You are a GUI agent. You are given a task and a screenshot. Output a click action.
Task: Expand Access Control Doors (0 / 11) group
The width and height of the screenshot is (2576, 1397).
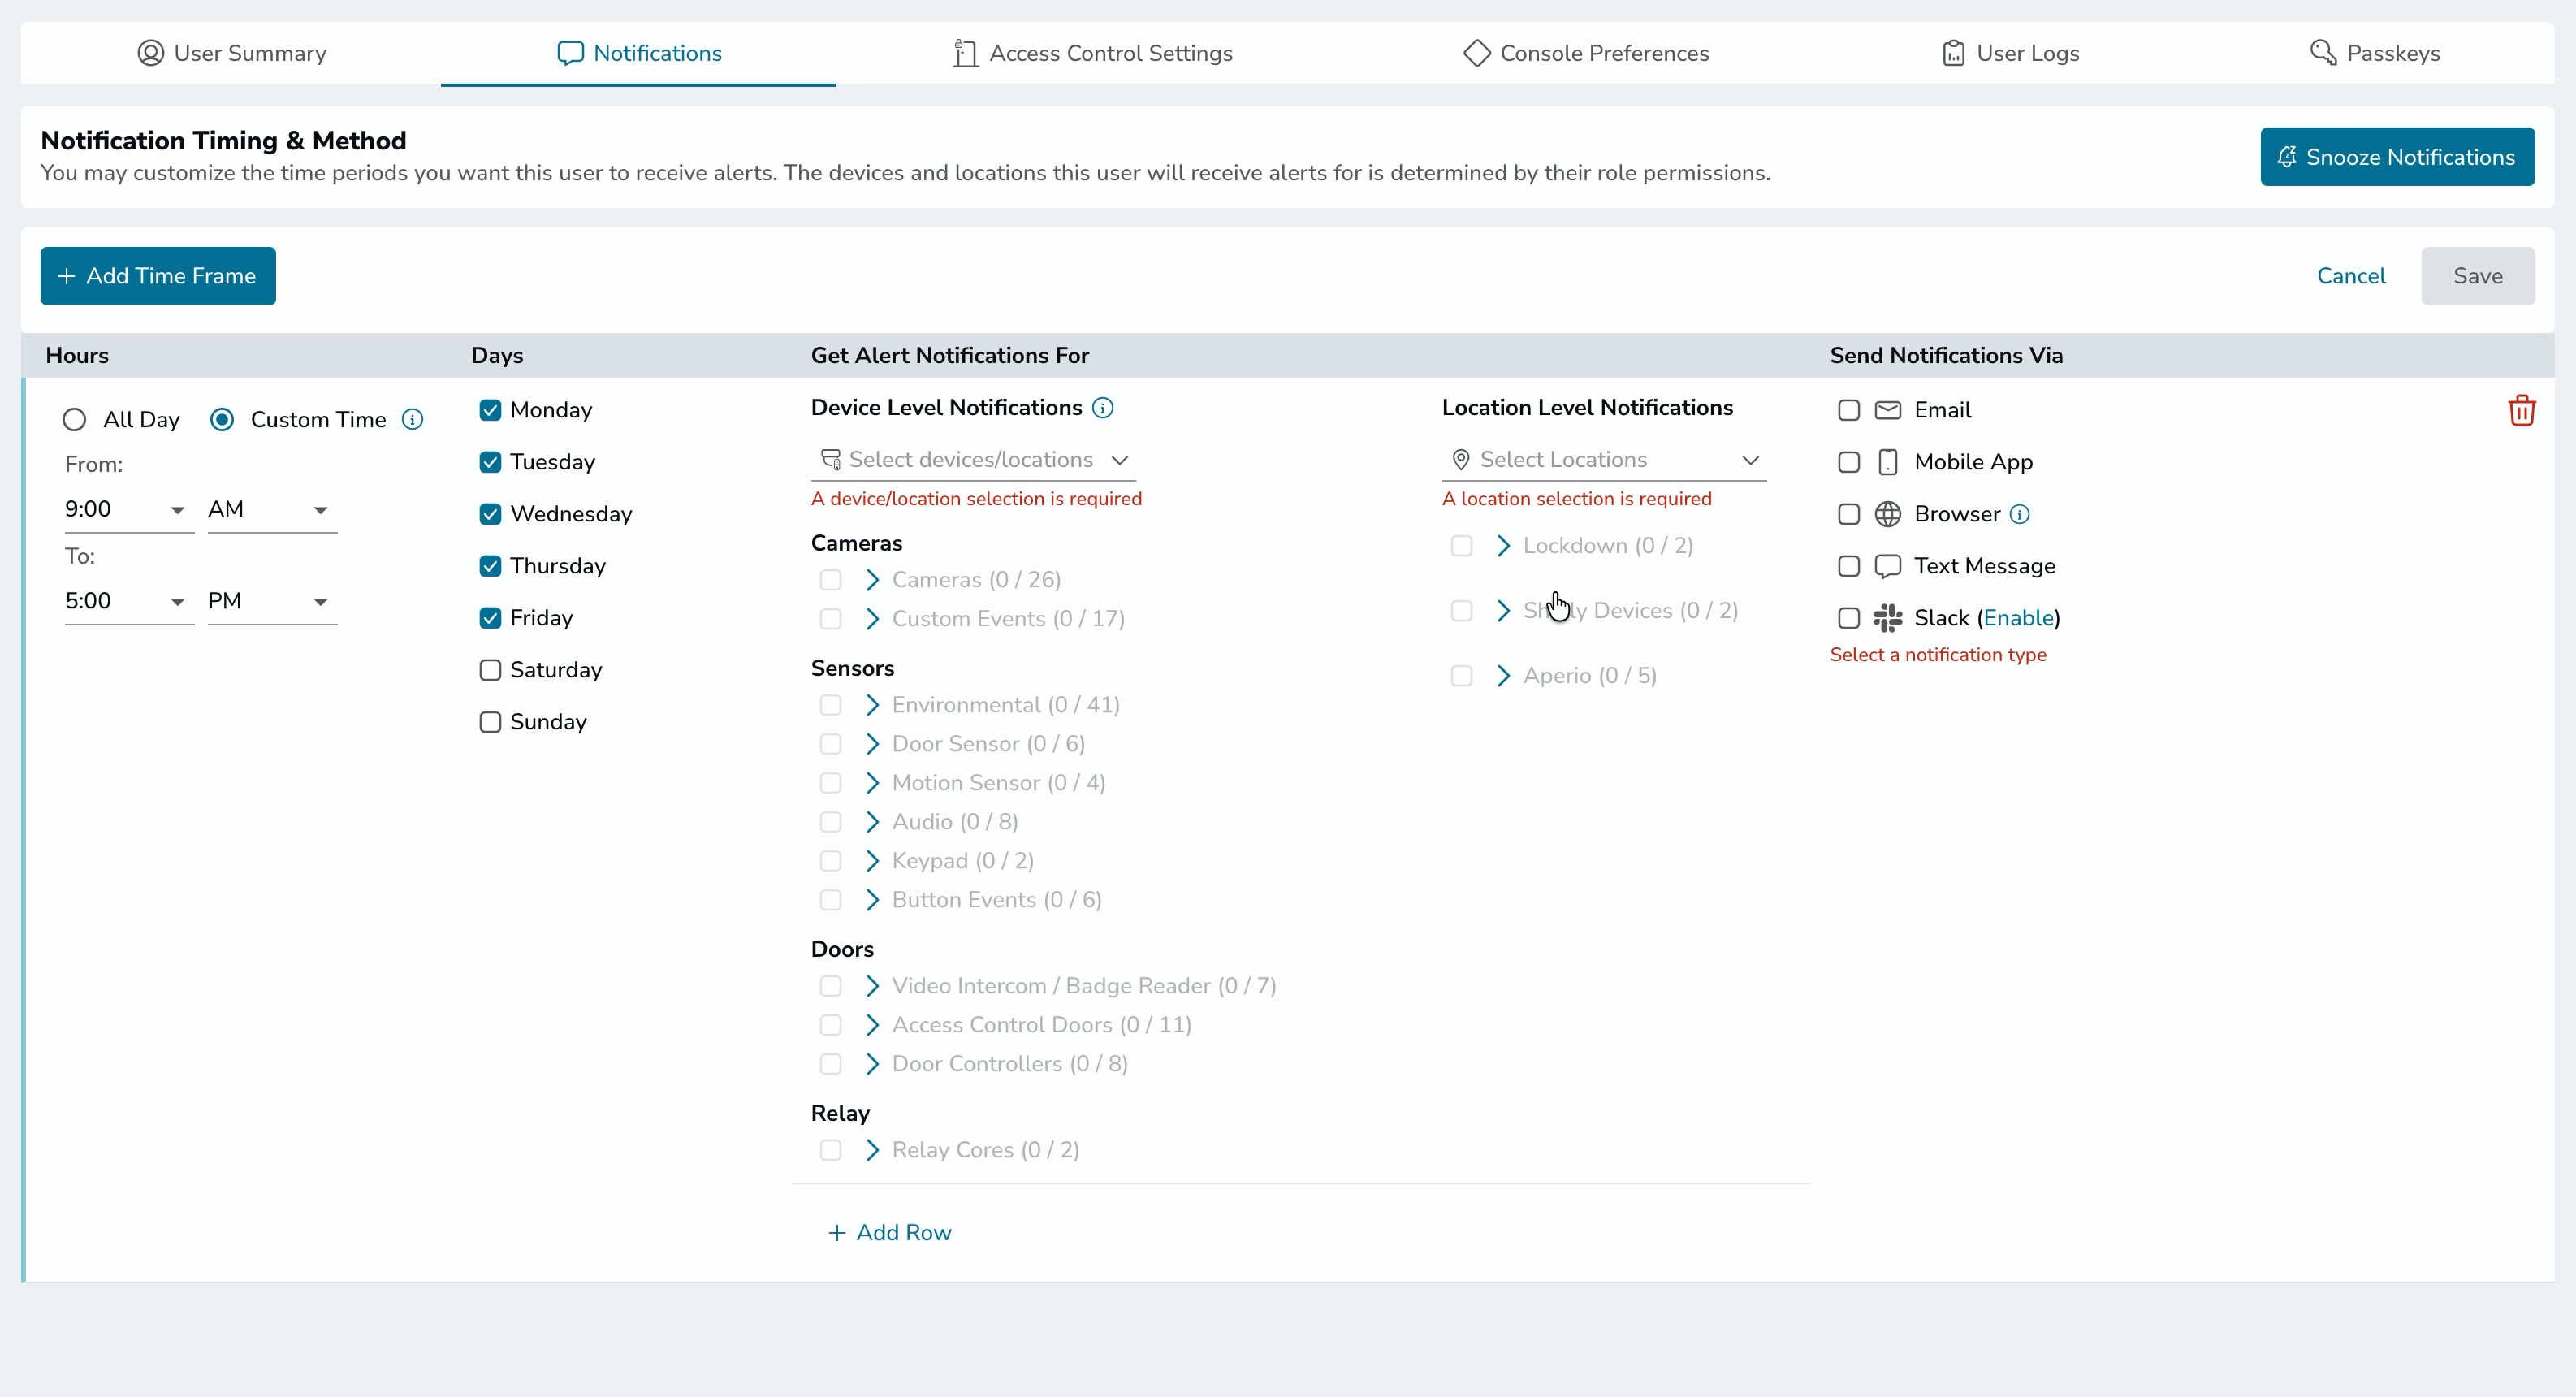click(872, 1025)
